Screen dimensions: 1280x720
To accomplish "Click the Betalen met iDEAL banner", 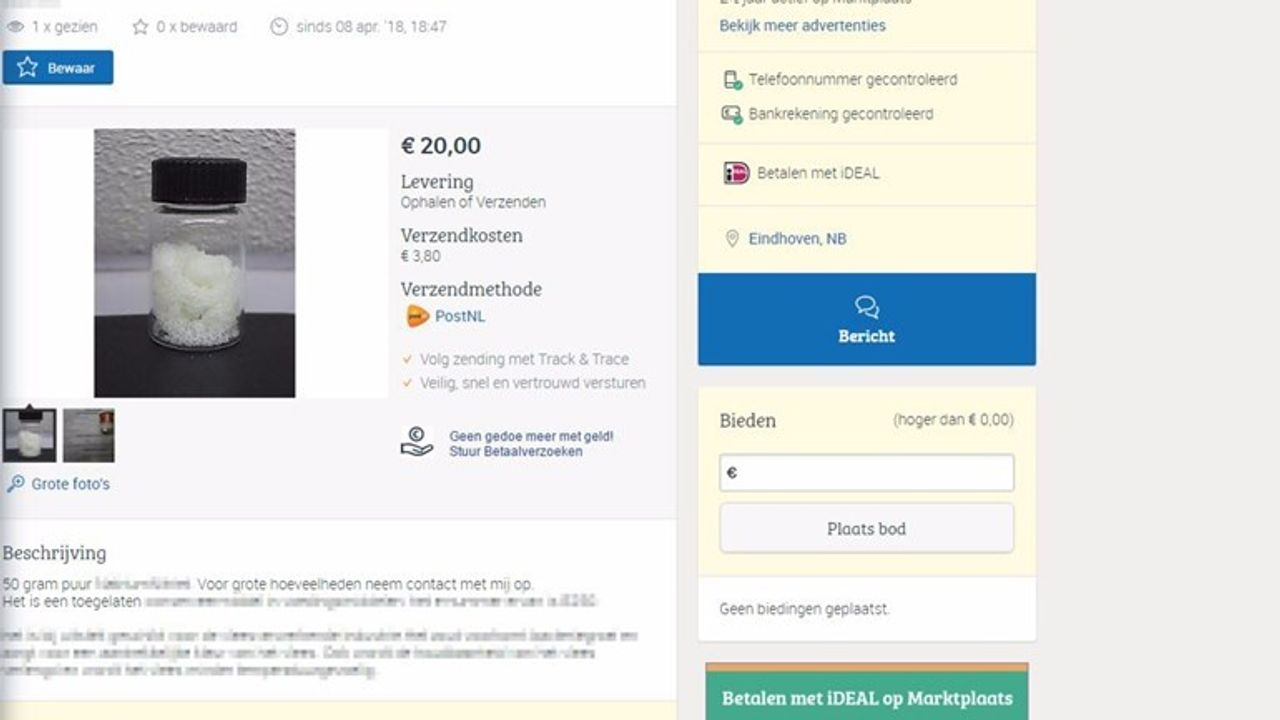I will (866, 696).
